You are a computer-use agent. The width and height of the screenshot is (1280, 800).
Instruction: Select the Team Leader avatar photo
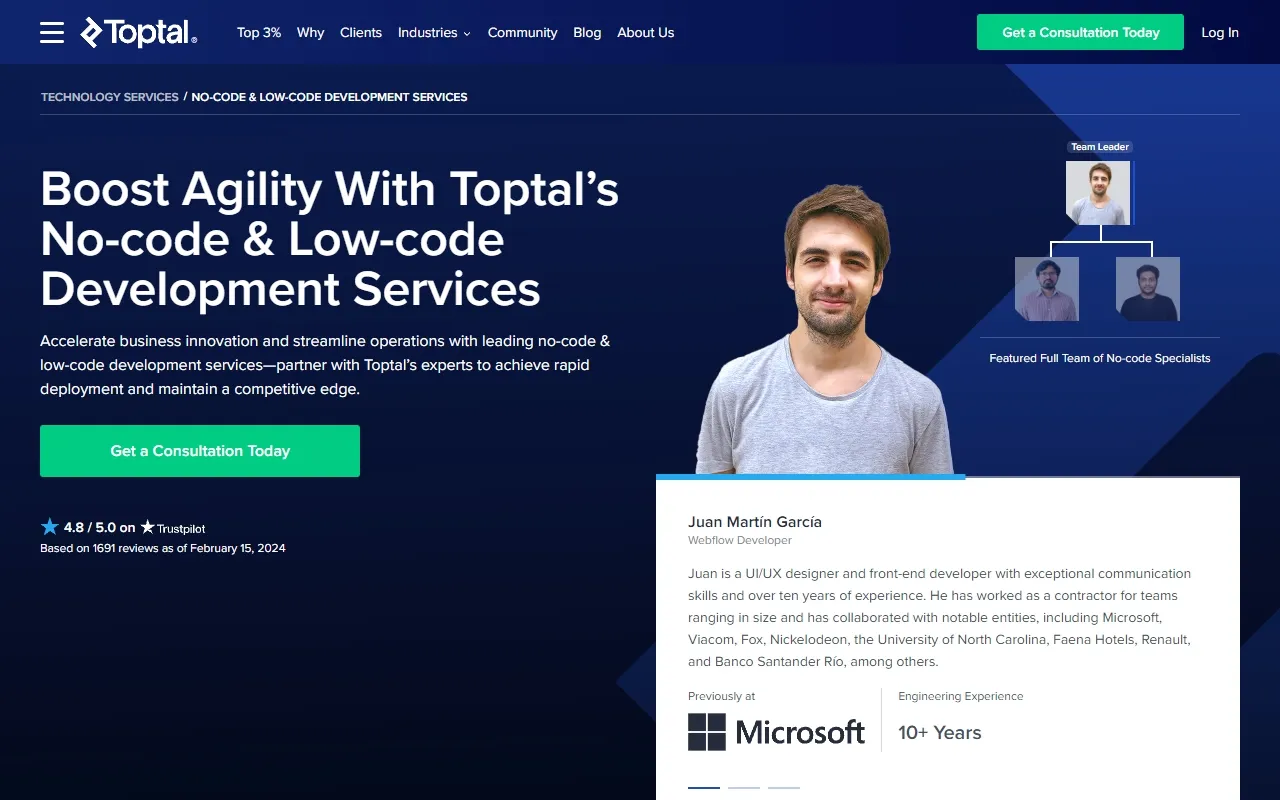(1099, 192)
